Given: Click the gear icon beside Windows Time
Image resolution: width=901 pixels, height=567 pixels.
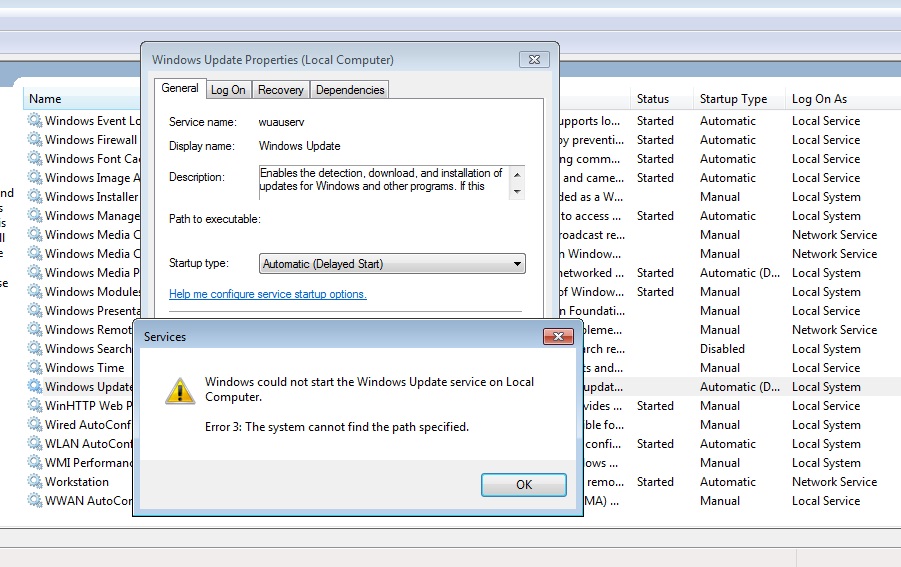Looking at the screenshot, I should (x=35, y=367).
